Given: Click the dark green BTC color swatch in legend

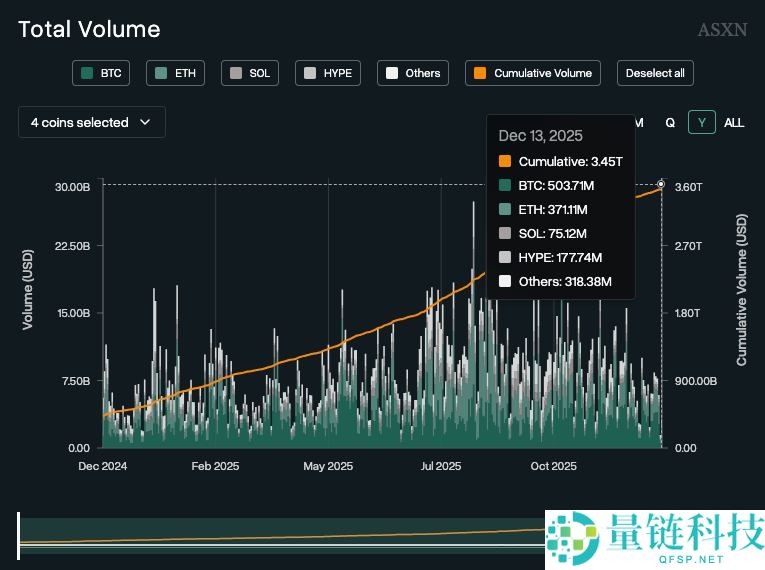Looking at the screenshot, I should (x=87, y=73).
